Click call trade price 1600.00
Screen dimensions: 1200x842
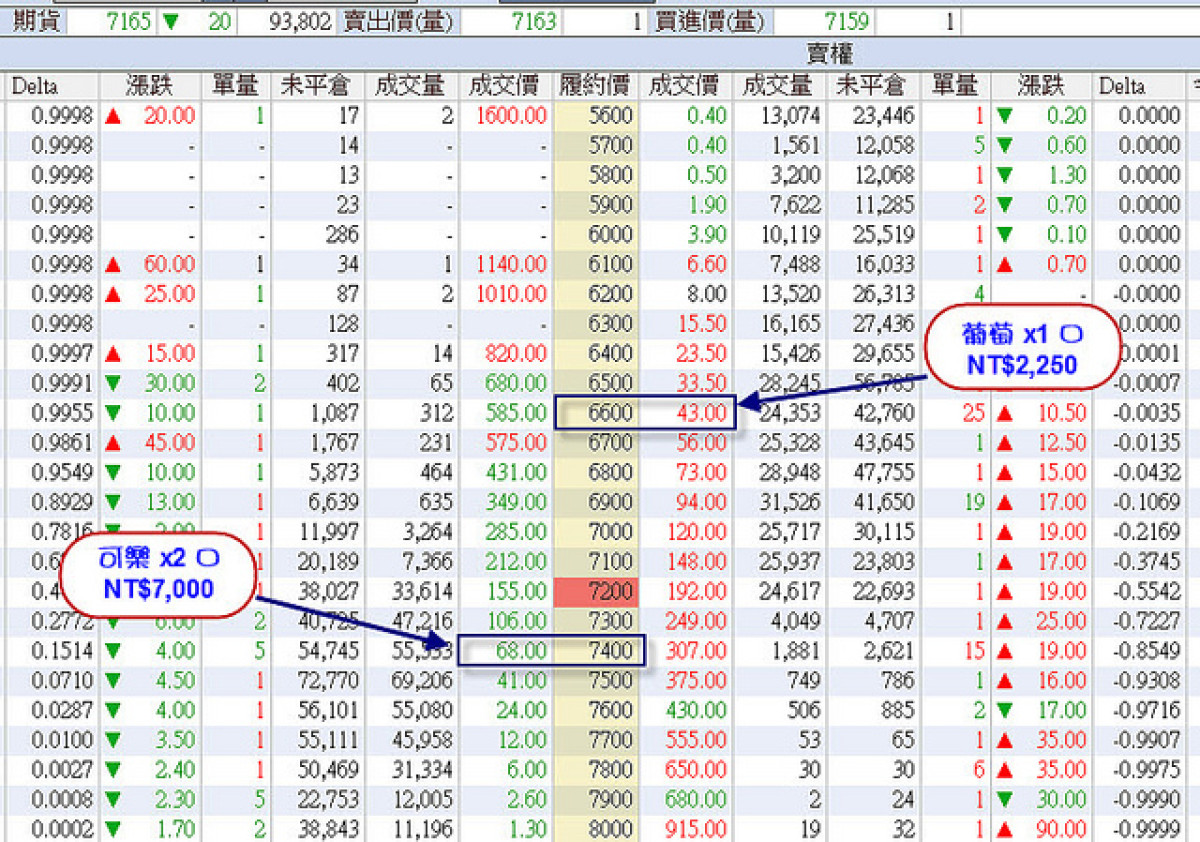511,116
